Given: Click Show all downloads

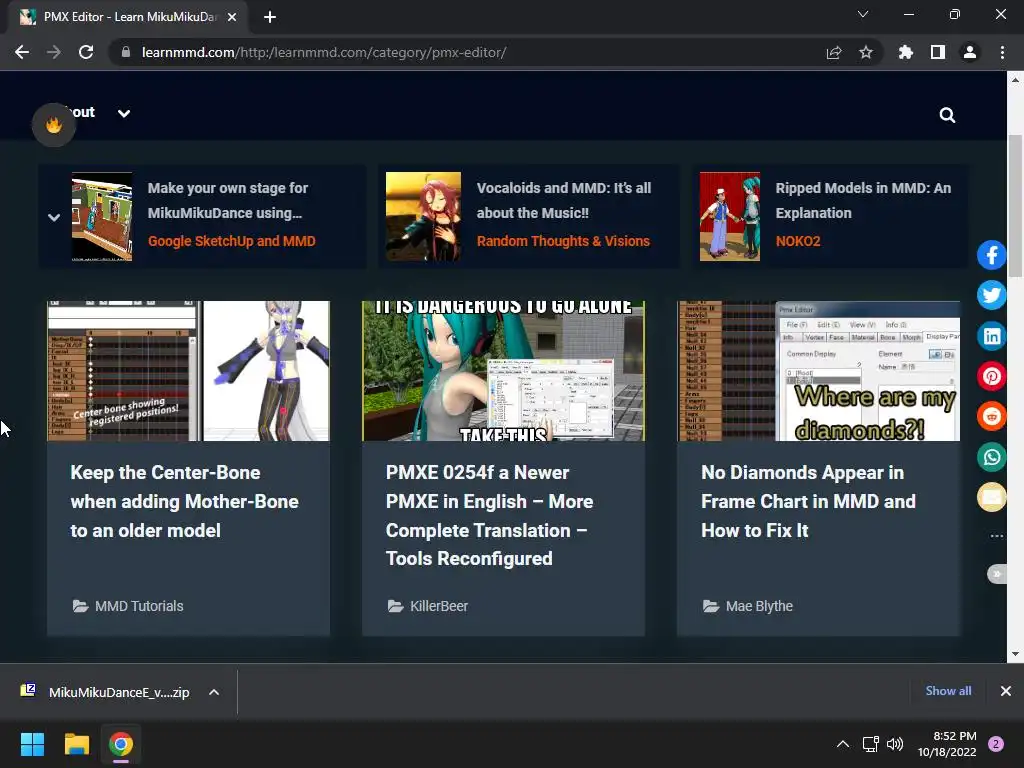Looking at the screenshot, I should pos(948,691).
